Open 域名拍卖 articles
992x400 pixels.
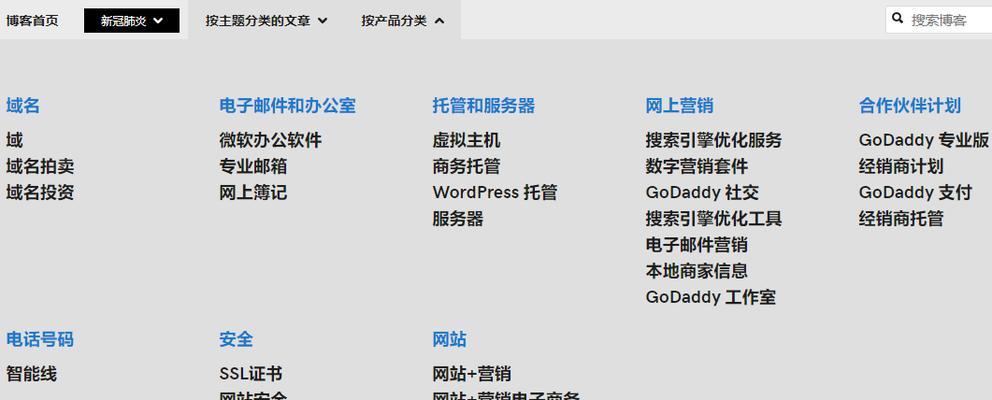pyautogui.click(x=40, y=166)
